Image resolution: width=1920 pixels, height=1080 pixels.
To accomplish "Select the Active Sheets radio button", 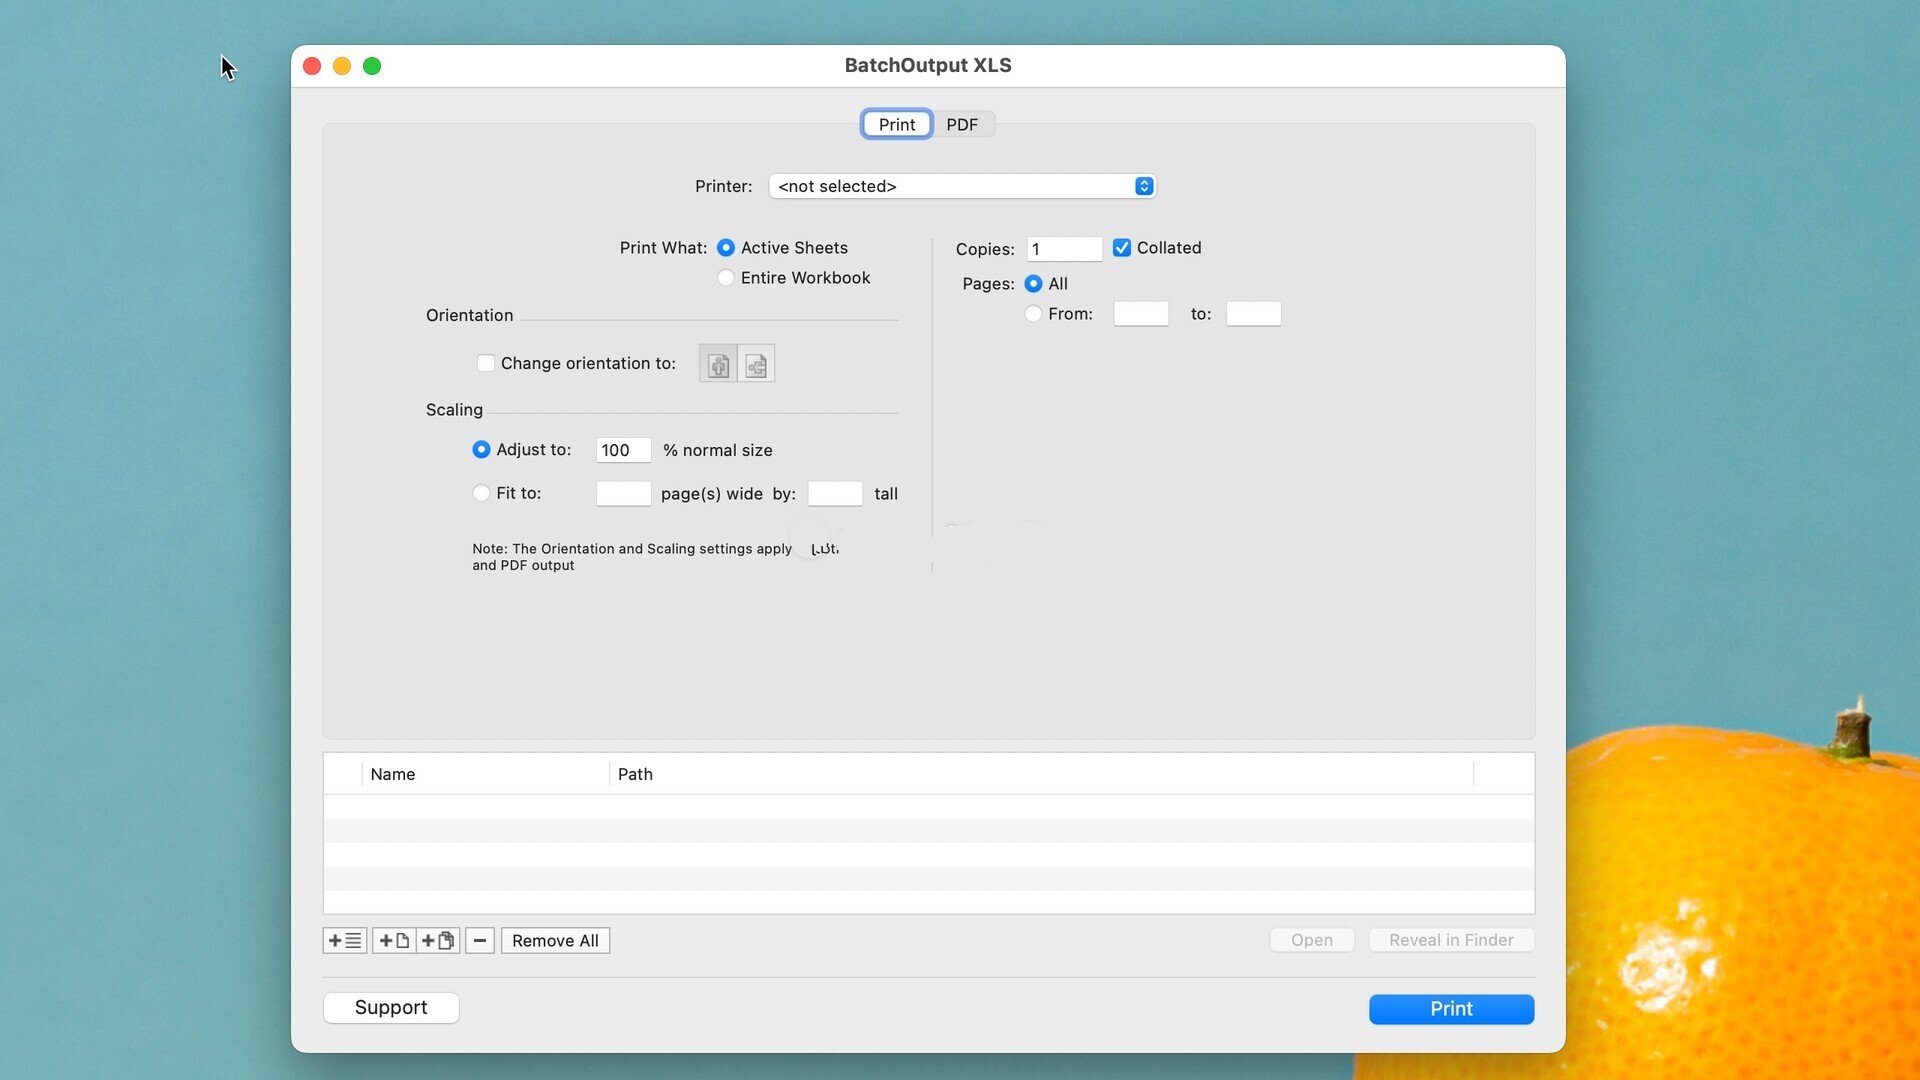I will point(726,248).
